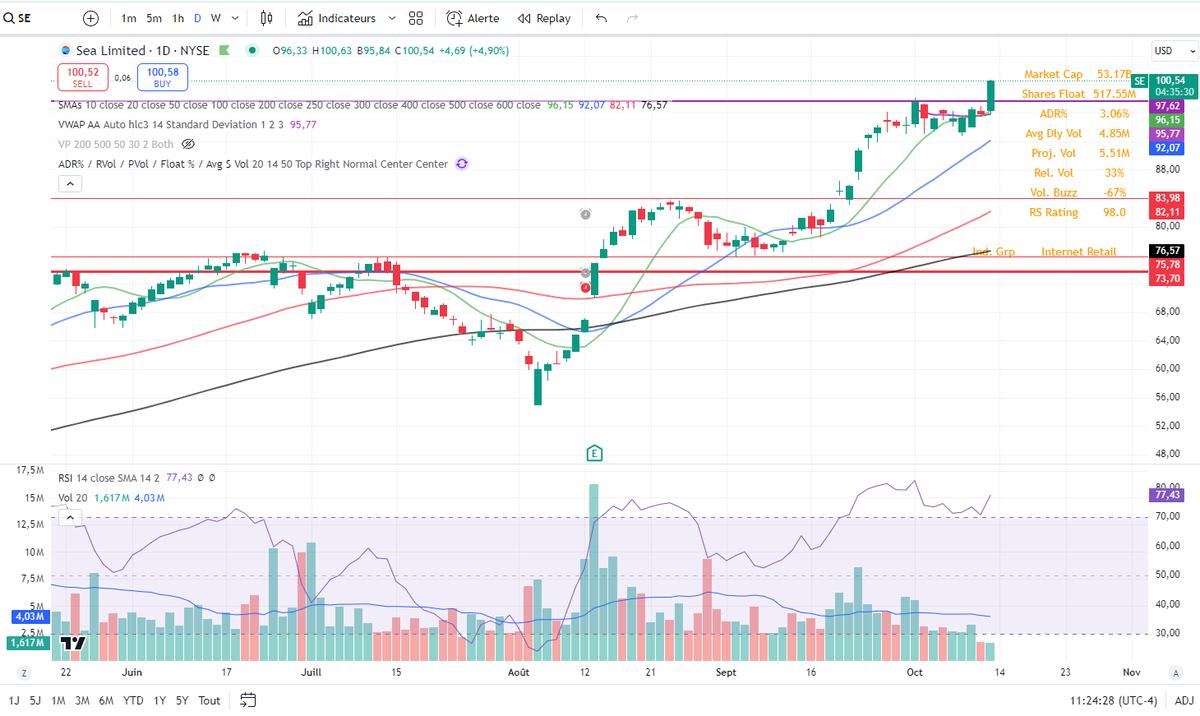Viewport: 1200px width, 716px height.
Task: Set range to Tout
Action: (x=209, y=700)
